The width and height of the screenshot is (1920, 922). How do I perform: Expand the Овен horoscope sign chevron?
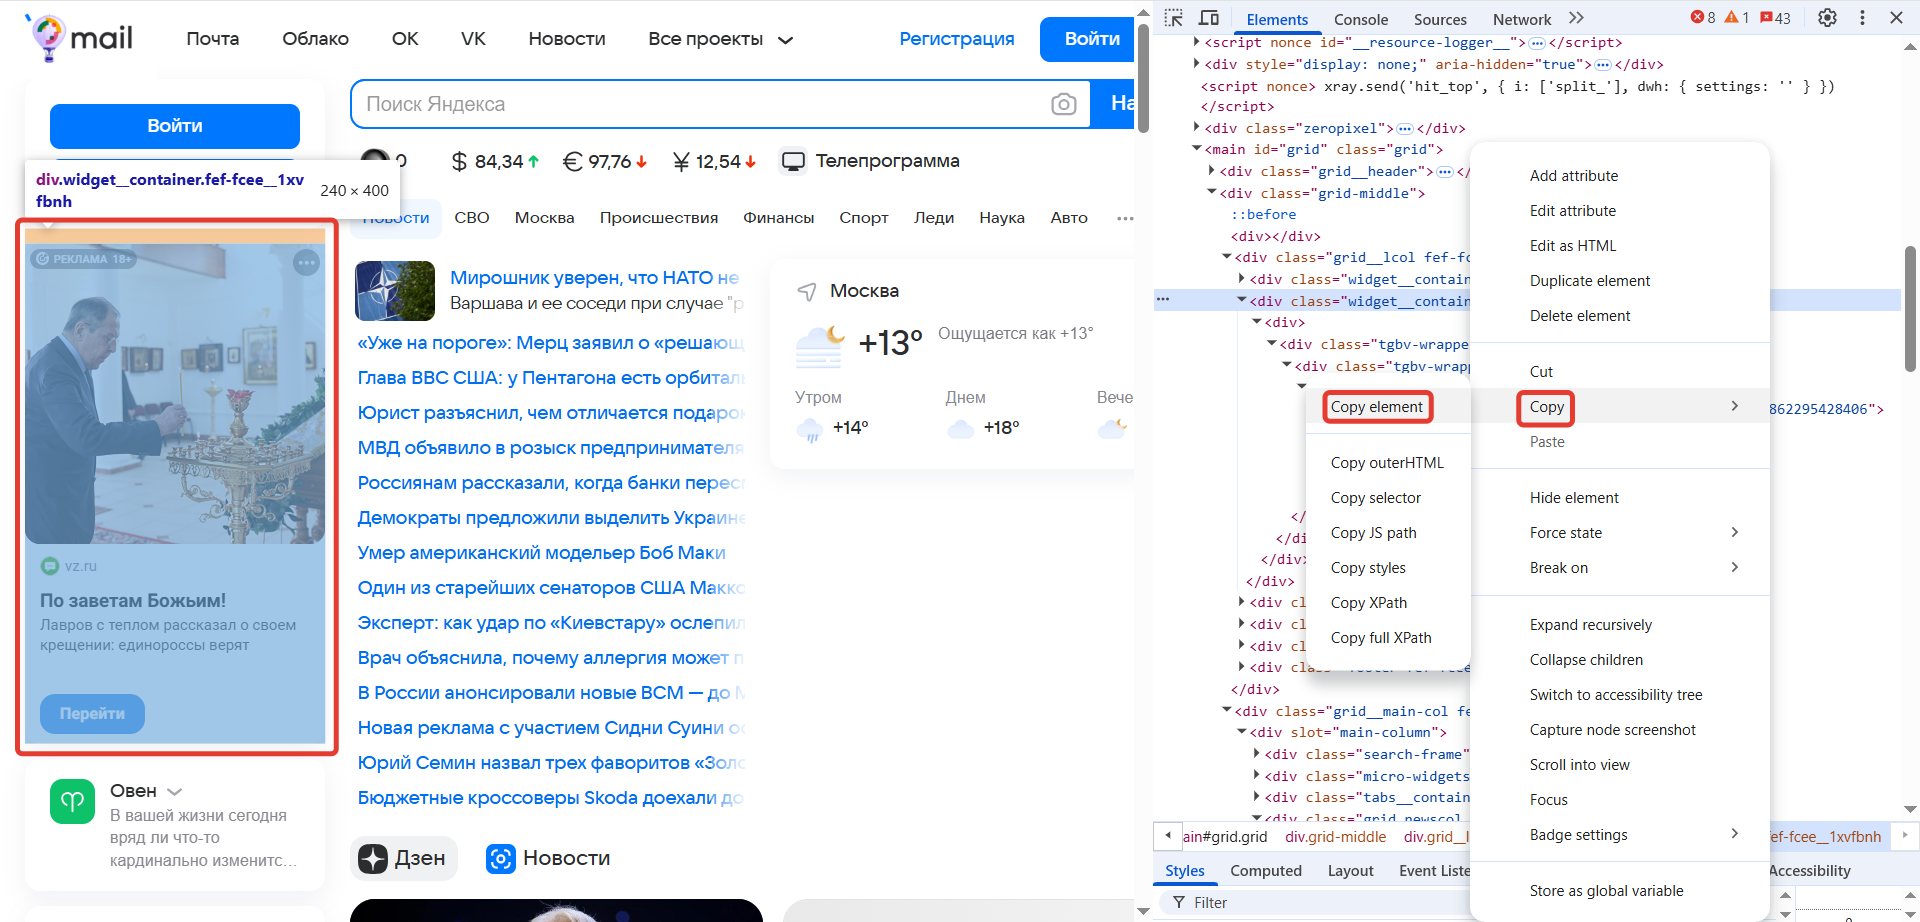175,791
